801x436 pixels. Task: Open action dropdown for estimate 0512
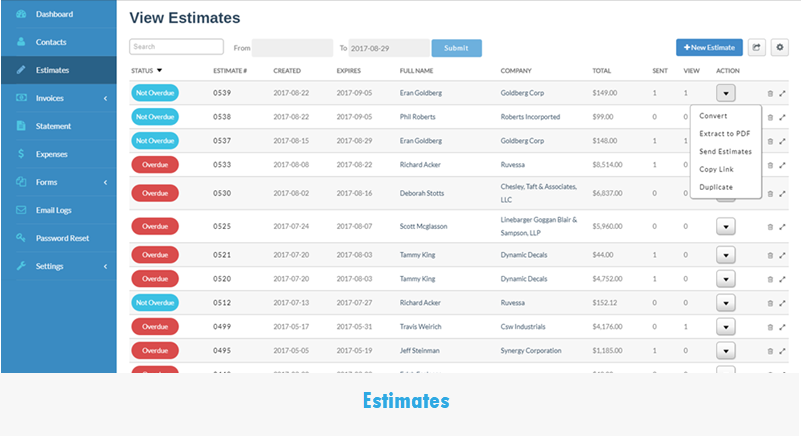coord(725,303)
